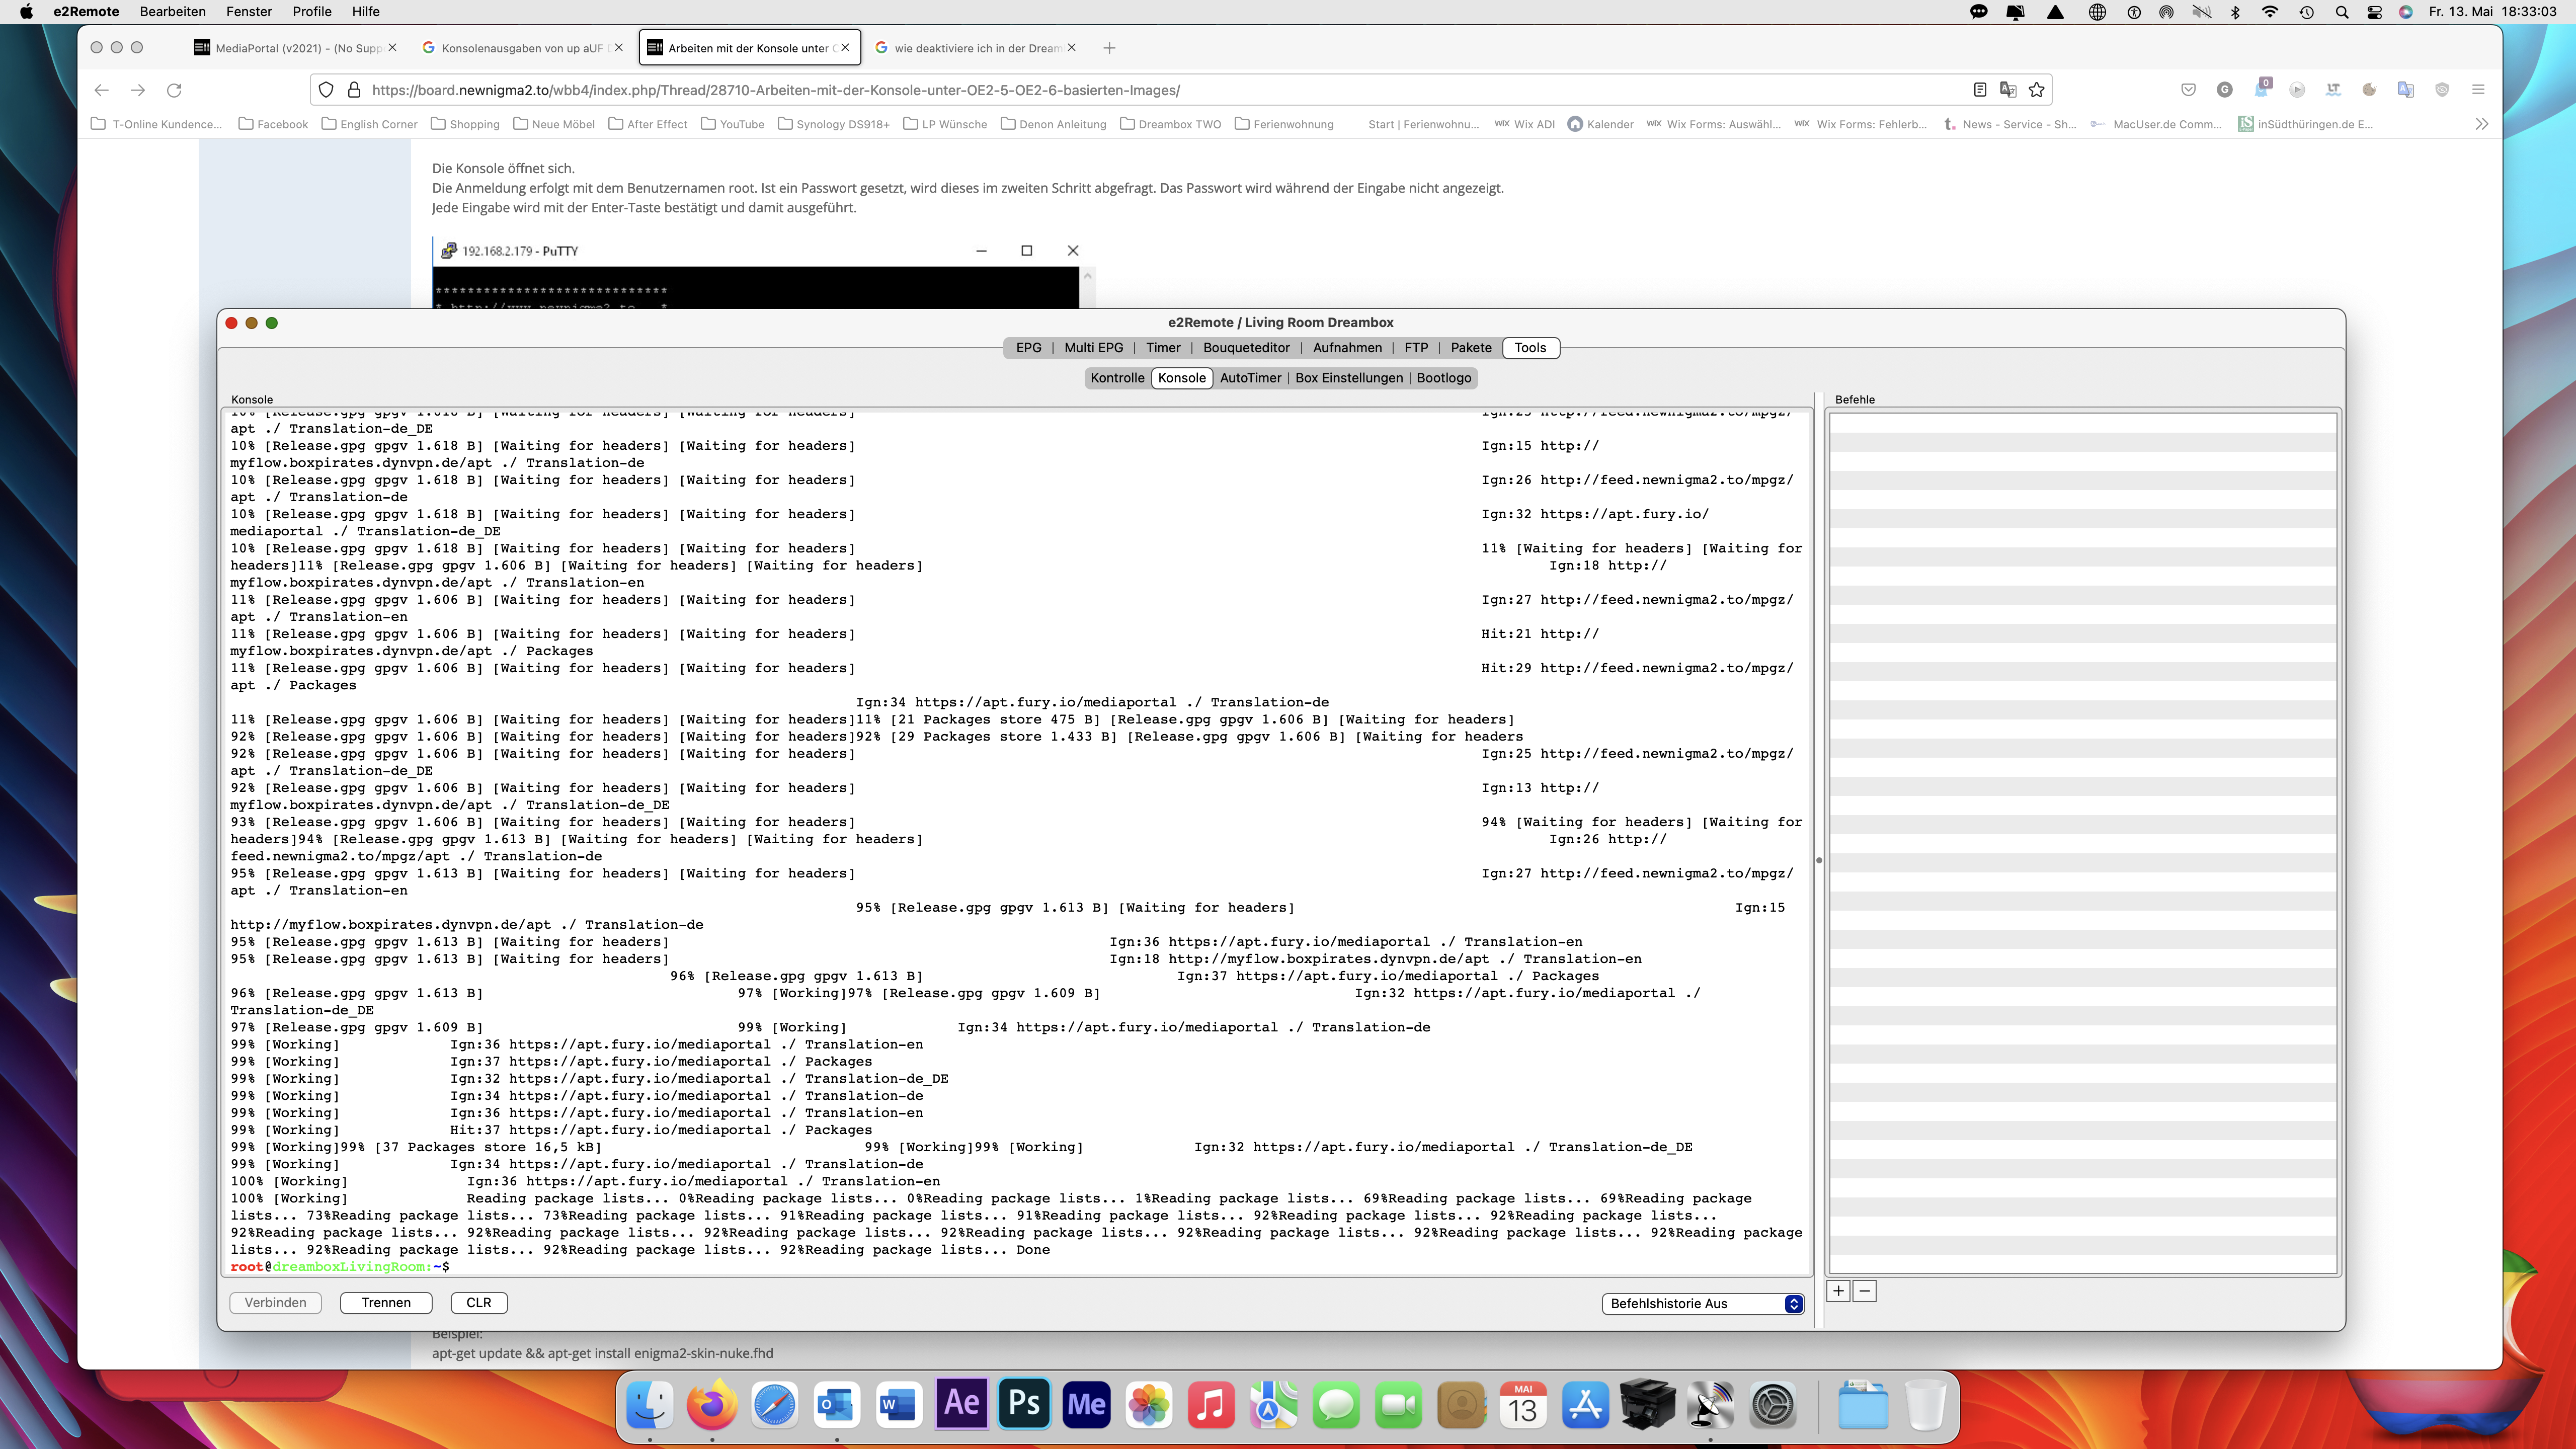Open After Effects from the dock

point(961,1403)
